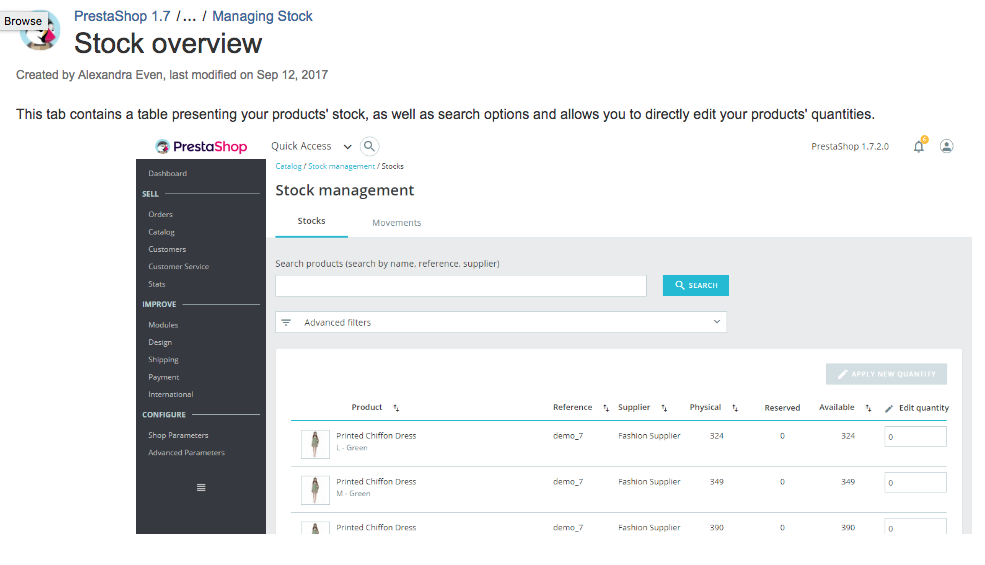Click thumbnail of L - Green Printed Chiffon Dress
This screenshot has height=565, width=985.
pos(315,444)
